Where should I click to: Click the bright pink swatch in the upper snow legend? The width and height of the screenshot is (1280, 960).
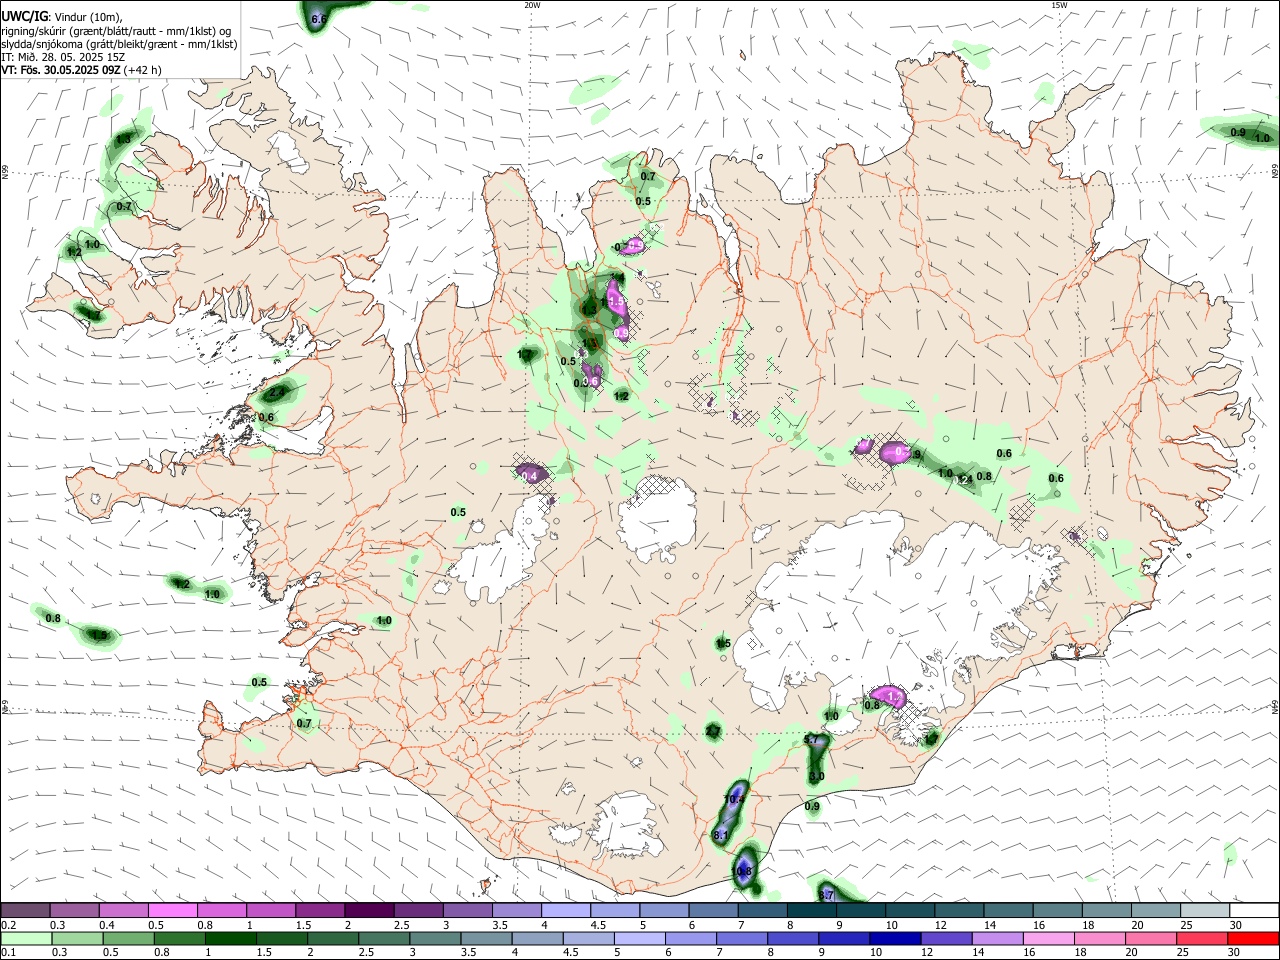click(172, 910)
